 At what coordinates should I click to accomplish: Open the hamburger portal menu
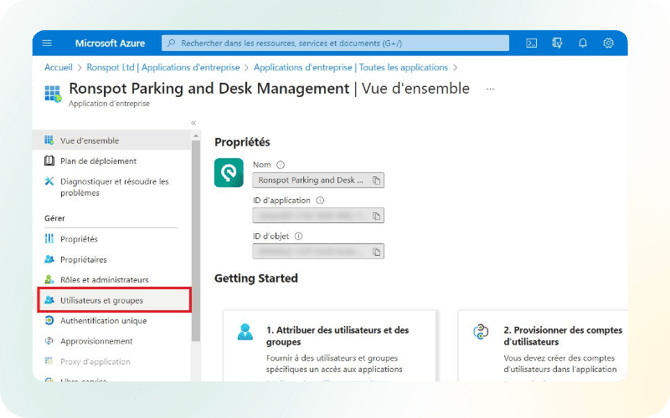(x=47, y=43)
